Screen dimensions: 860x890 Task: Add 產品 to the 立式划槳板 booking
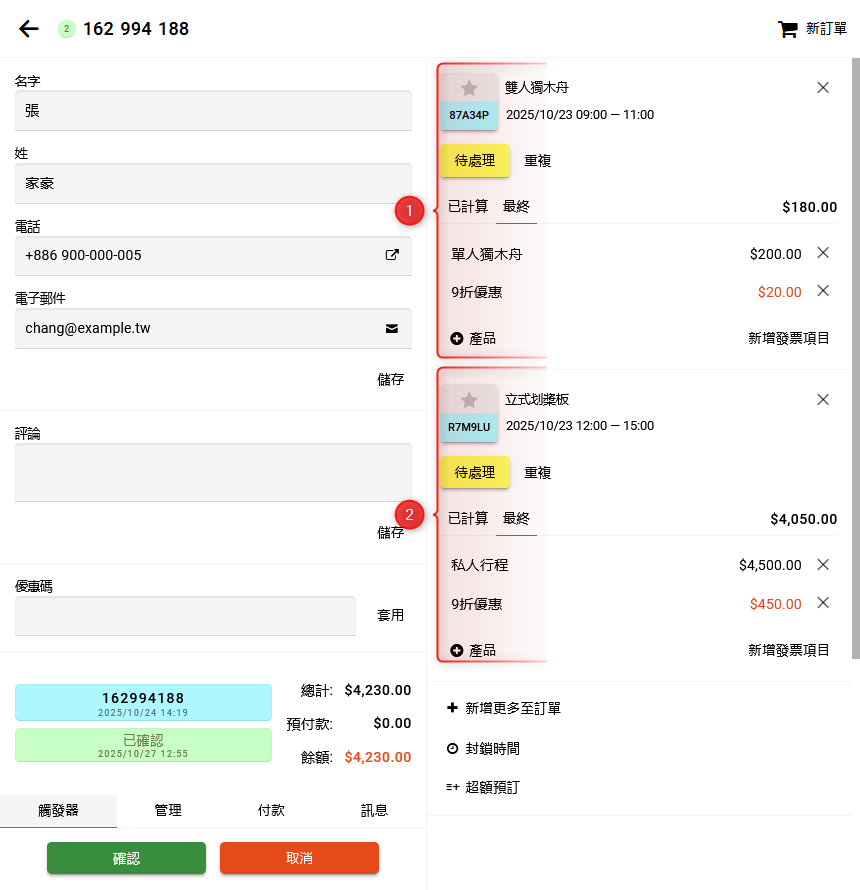[473, 650]
